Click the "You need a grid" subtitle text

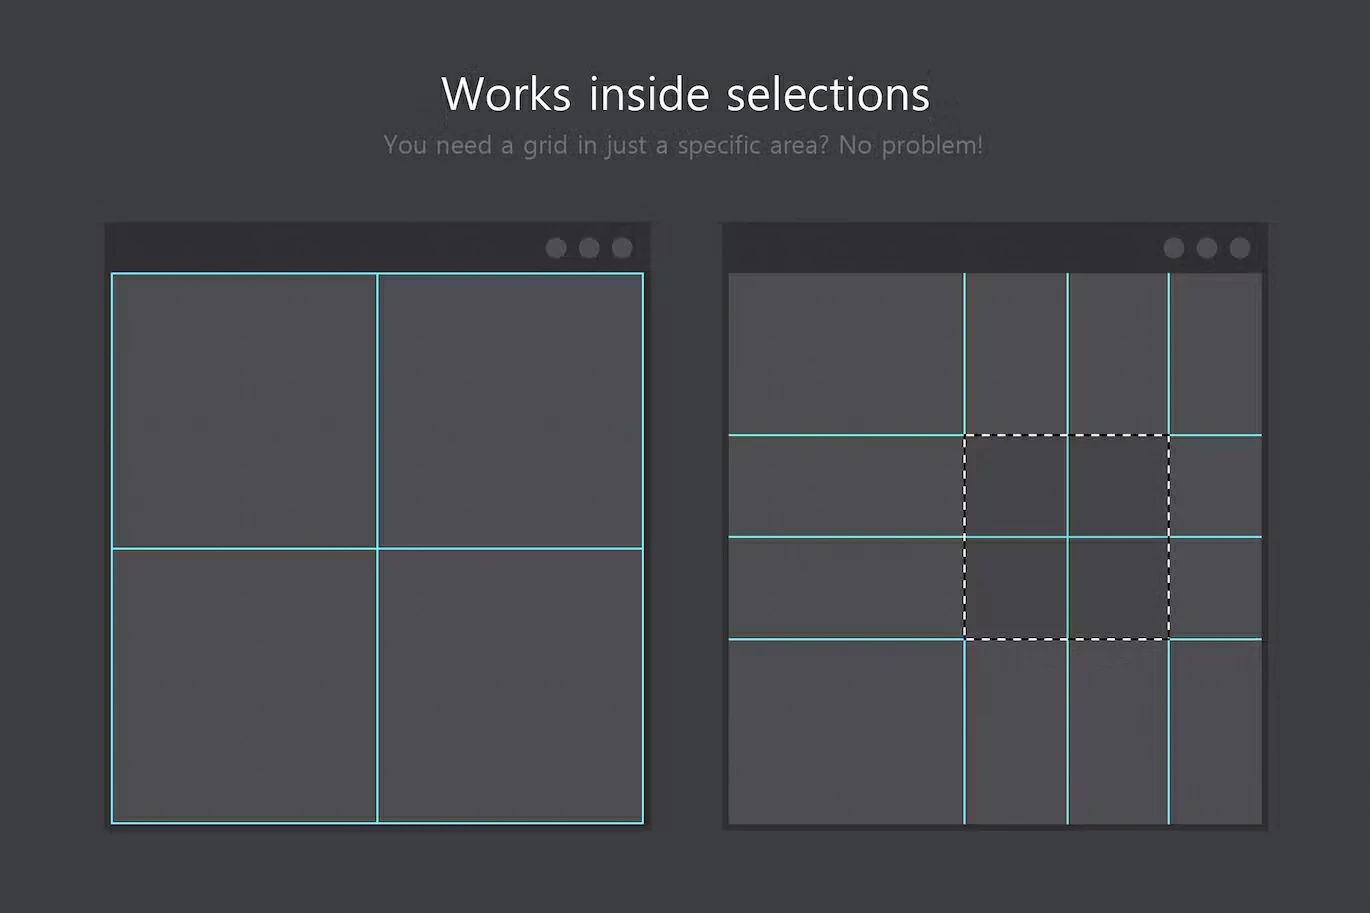pyautogui.click(x=683, y=145)
